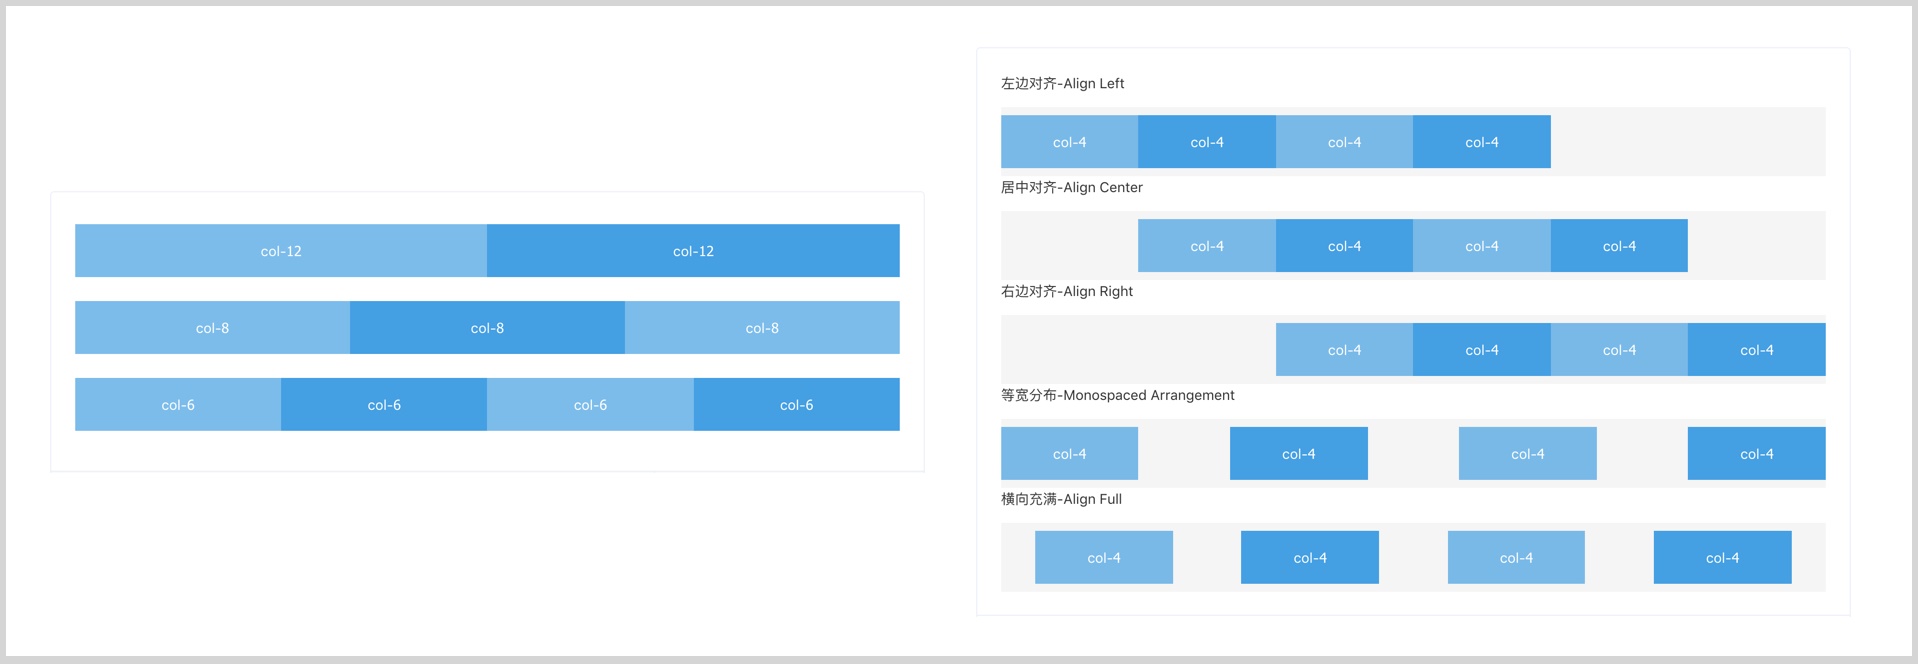Click the dark blue col-12 block
The image size is (1918, 664).
tap(693, 251)
